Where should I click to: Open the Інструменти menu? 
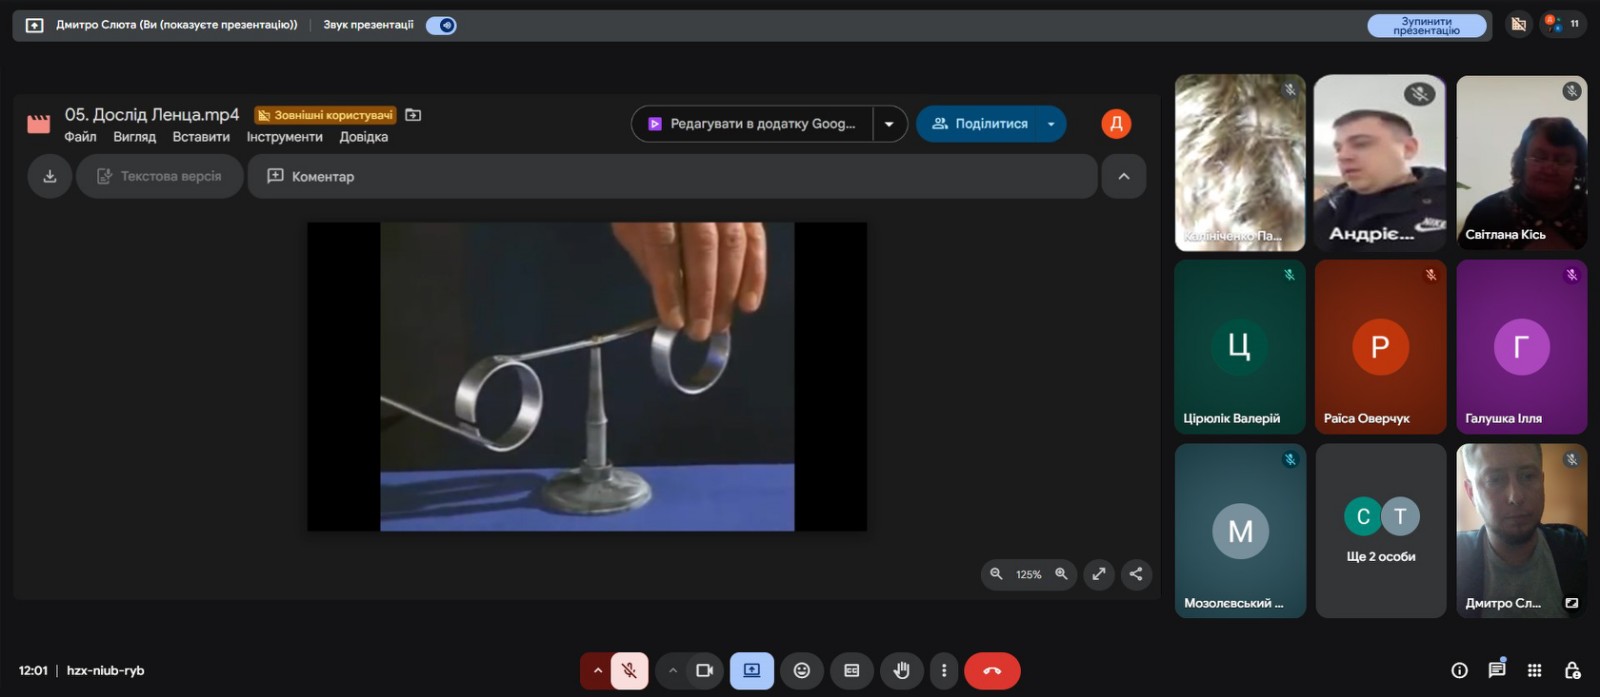coord(284,137)
